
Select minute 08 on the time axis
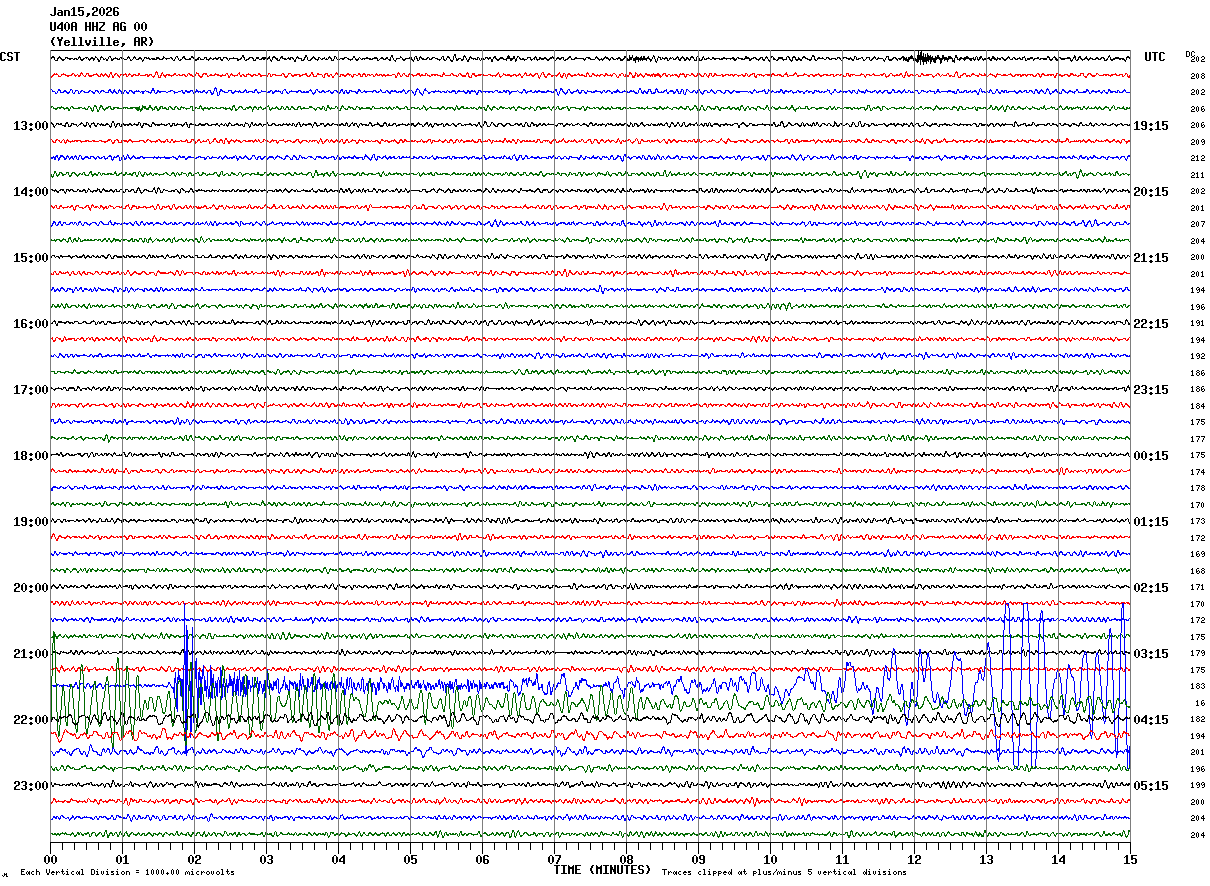(626, 859)
